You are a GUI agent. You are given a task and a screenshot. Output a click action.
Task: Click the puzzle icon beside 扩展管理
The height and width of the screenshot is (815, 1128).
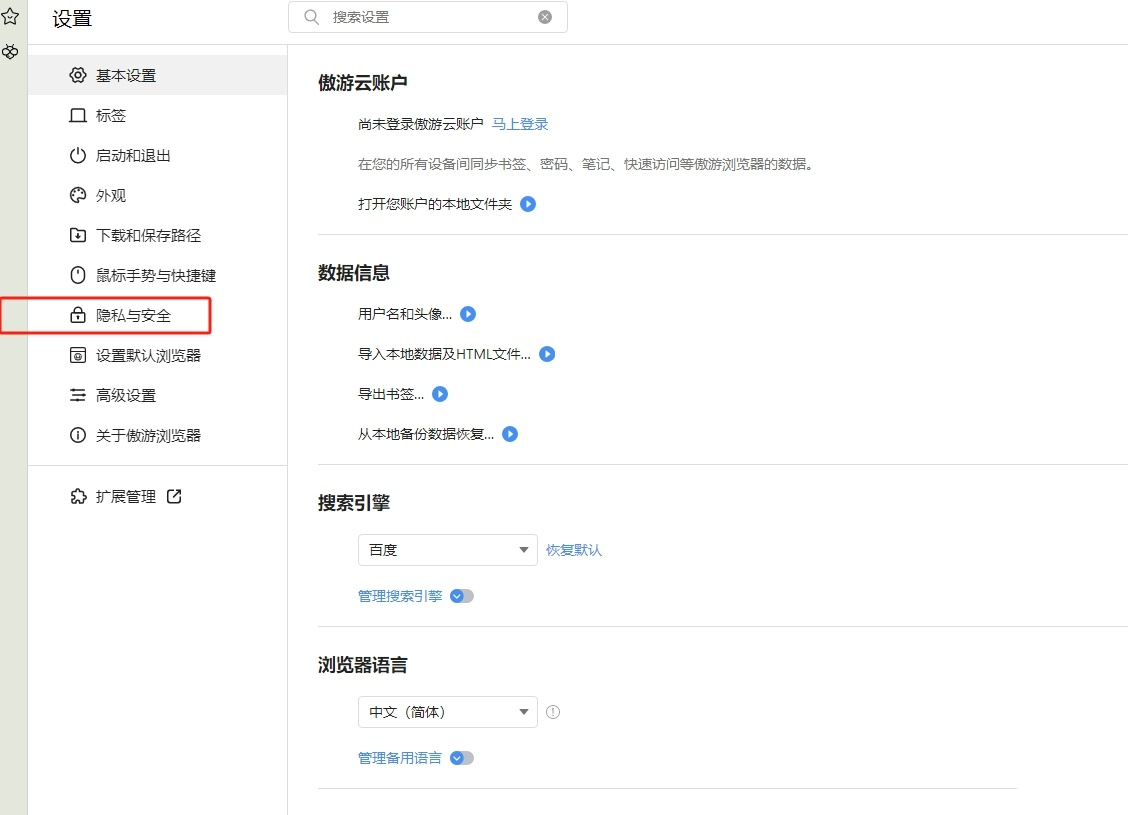78,496
